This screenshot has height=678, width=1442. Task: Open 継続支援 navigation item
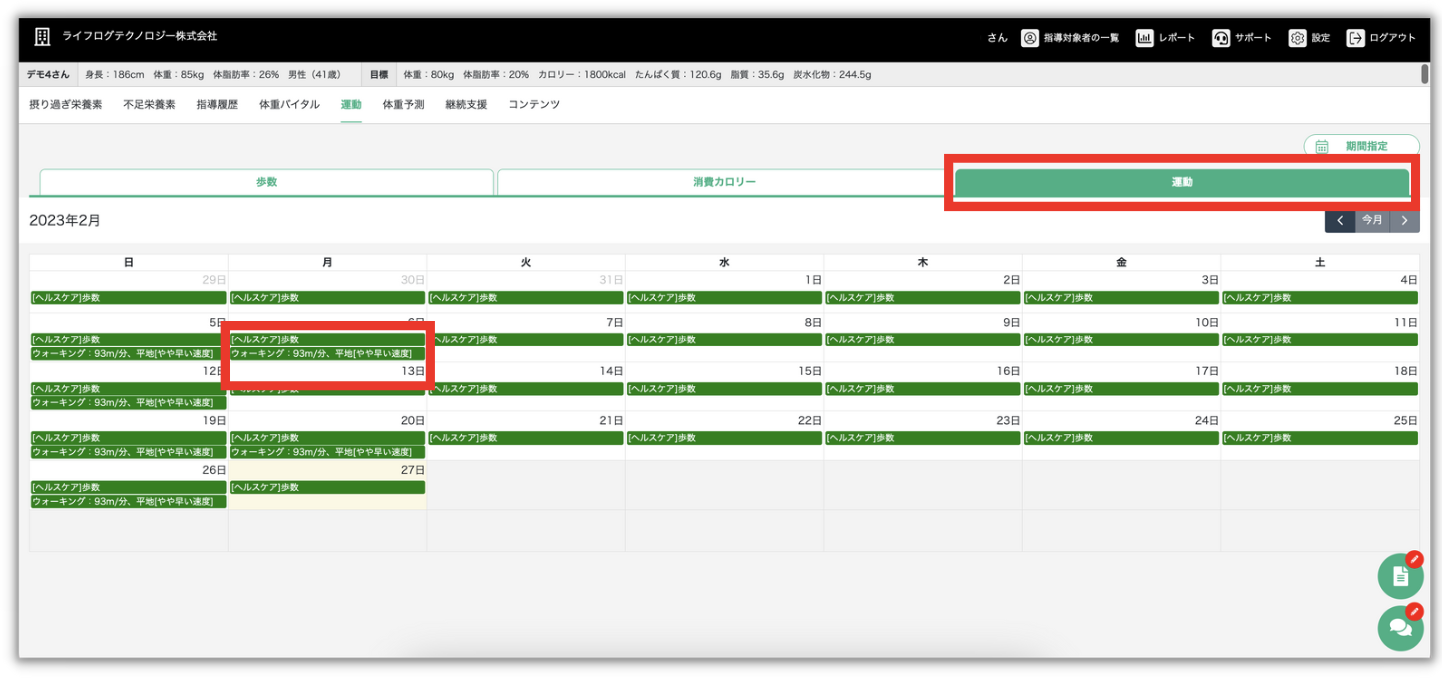(466, 104)
